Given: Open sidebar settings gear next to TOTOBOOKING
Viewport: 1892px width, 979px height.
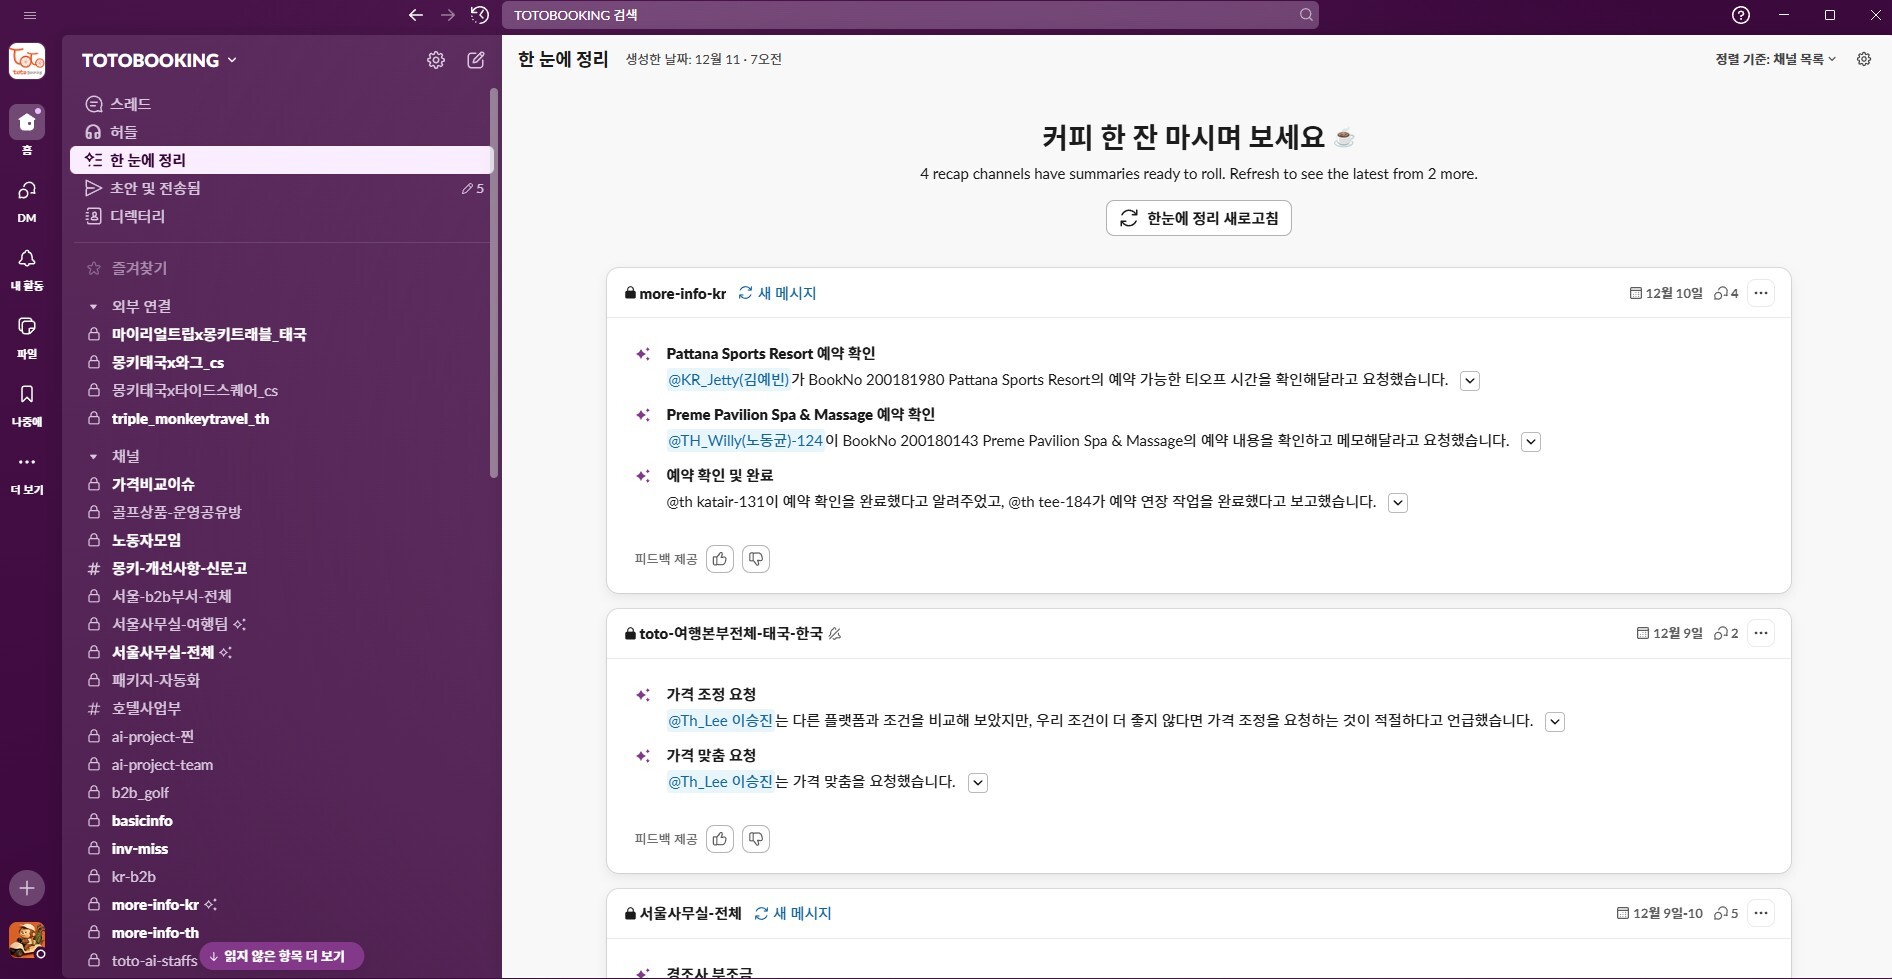Looking at the screenshot, I should pos(436,60).
